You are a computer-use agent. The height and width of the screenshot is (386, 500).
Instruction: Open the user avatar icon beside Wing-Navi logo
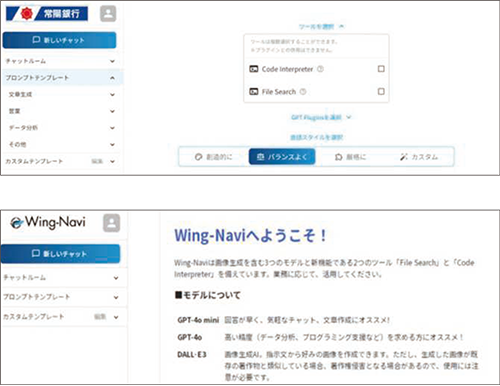[111, 223]
